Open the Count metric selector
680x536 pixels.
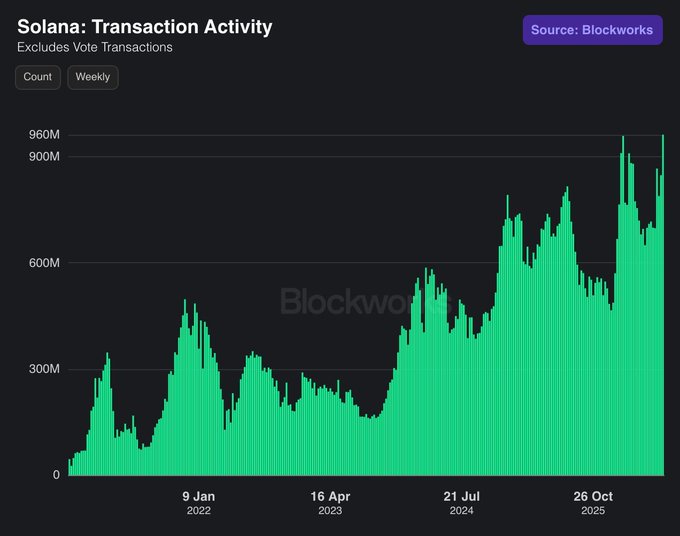38,77
